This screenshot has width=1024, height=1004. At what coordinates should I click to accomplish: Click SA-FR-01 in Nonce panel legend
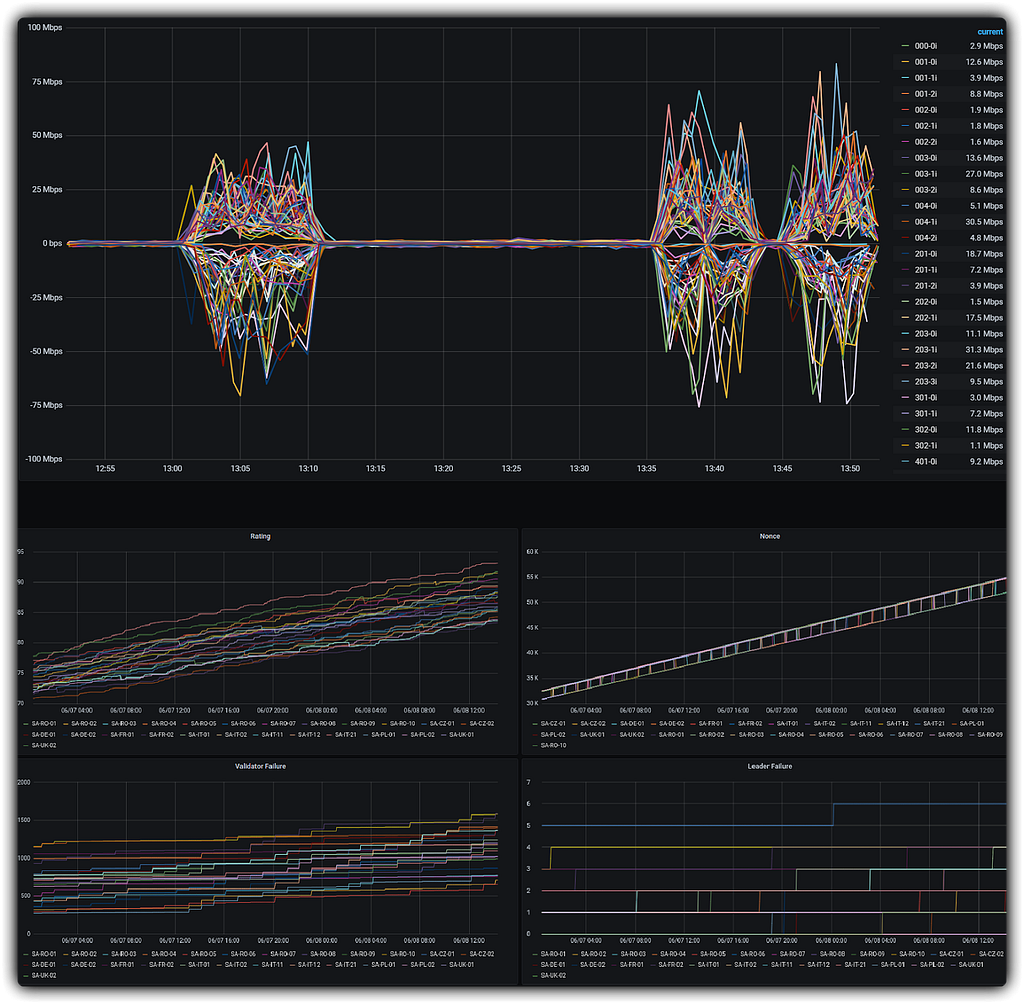[x=711, y=724]
